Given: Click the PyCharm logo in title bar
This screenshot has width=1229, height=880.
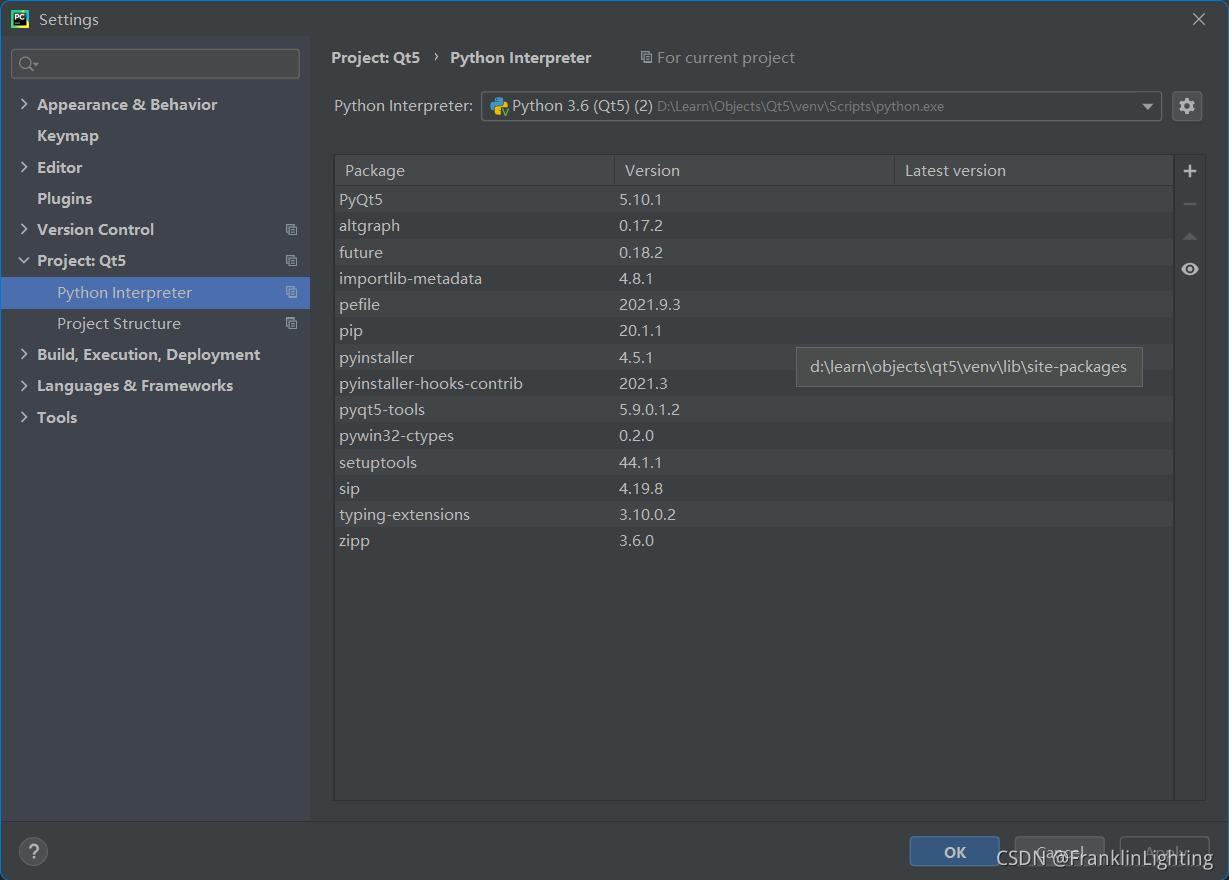Looking at the screenshot, I should coord(20,19).
